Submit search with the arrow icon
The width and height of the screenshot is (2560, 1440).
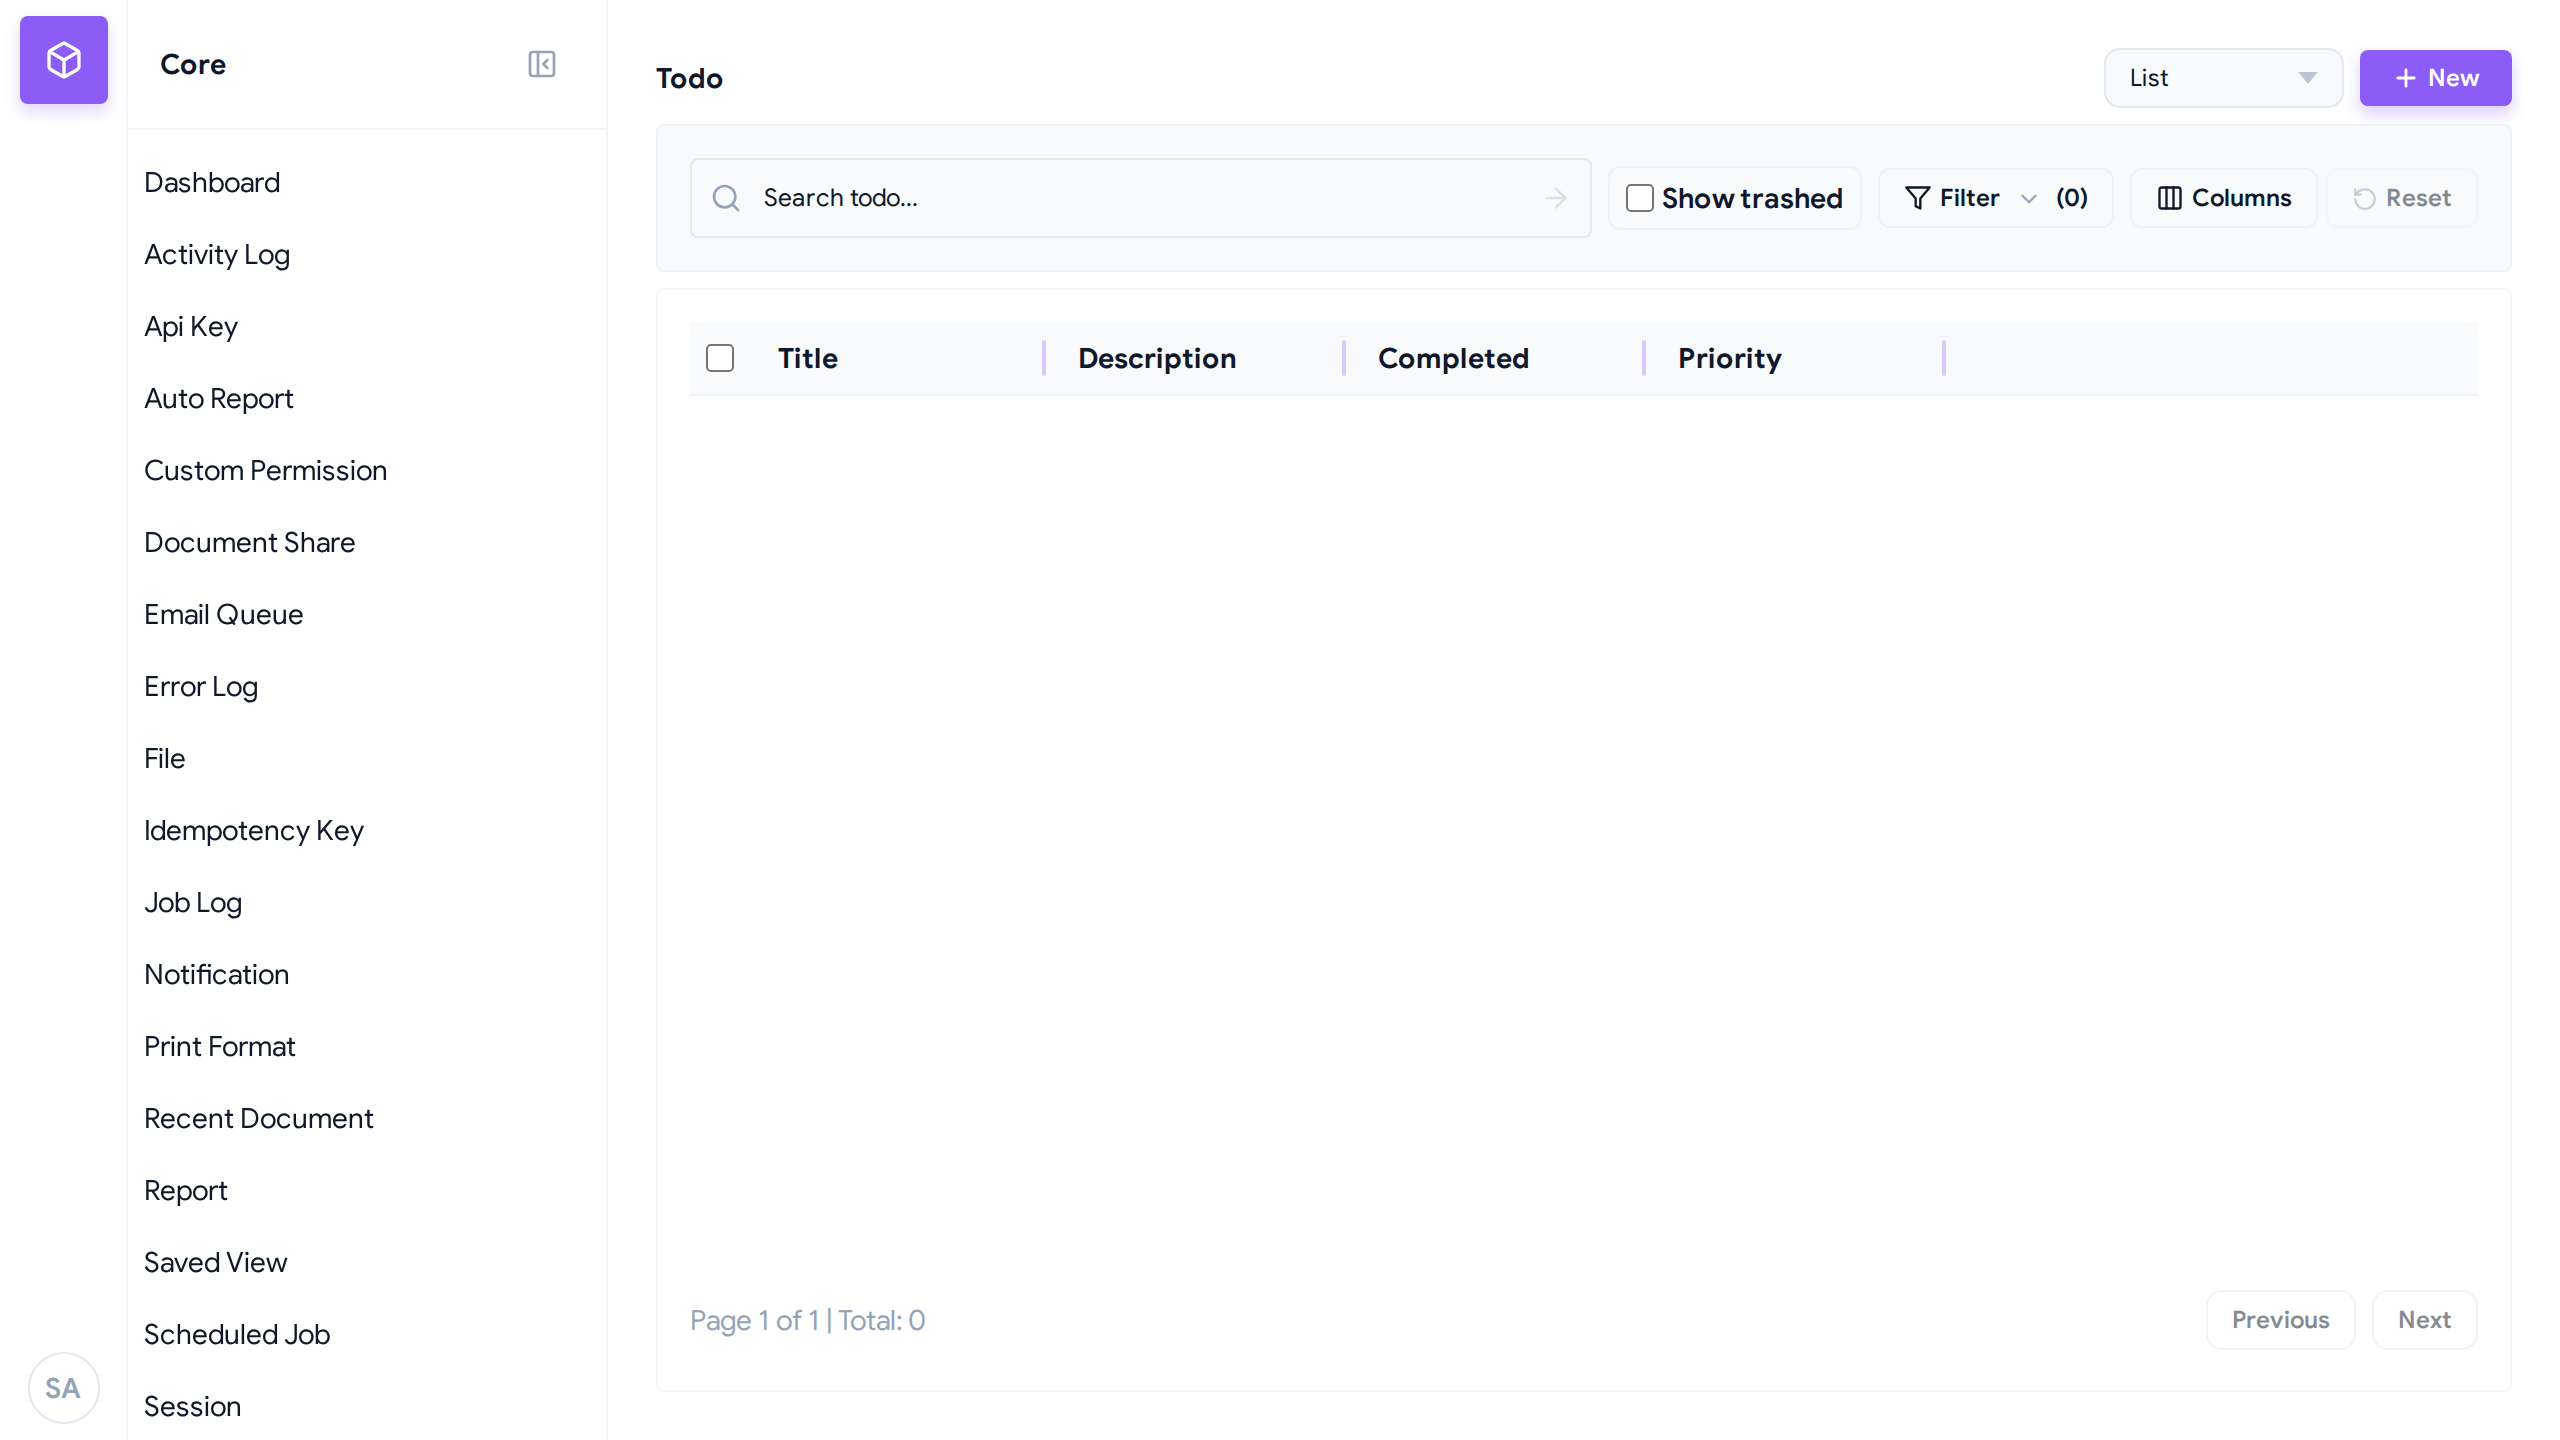pos(1556,198)
